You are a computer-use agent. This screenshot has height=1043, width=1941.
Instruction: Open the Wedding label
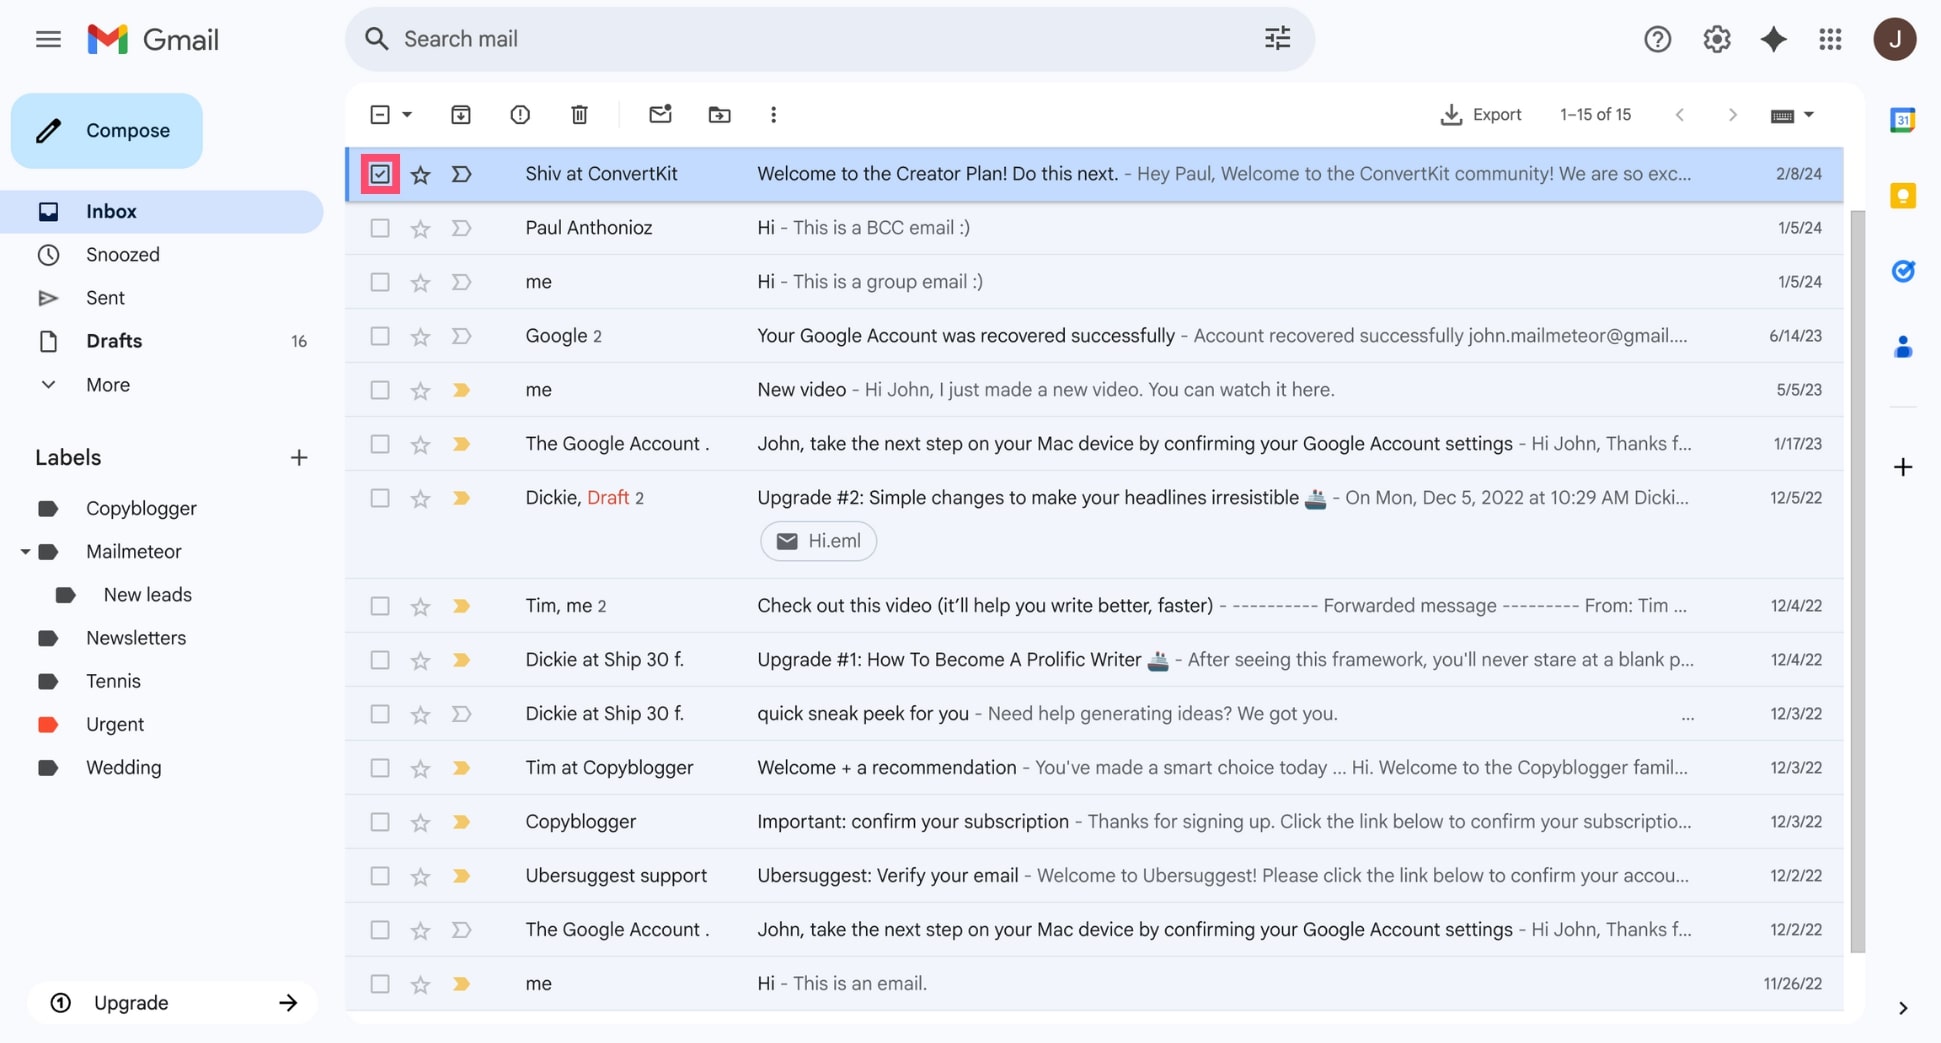[x=123, y=768]
